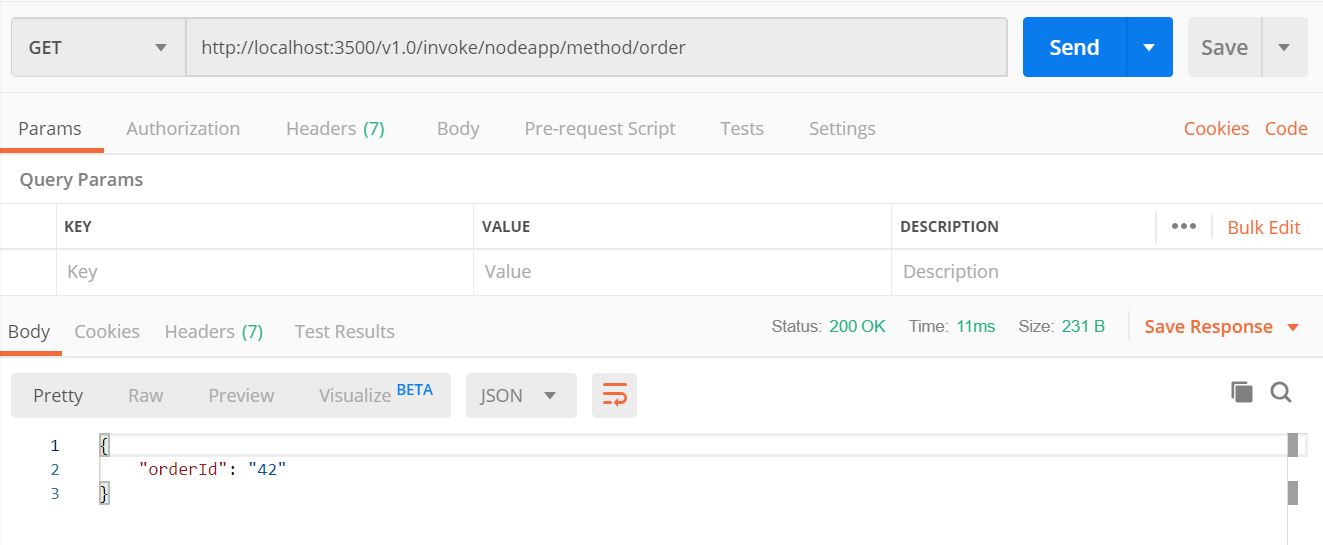The height and width of the screenshot is (545, 1323).
Task: Select the Pre-request Script tab
Action: click(600, 128)
